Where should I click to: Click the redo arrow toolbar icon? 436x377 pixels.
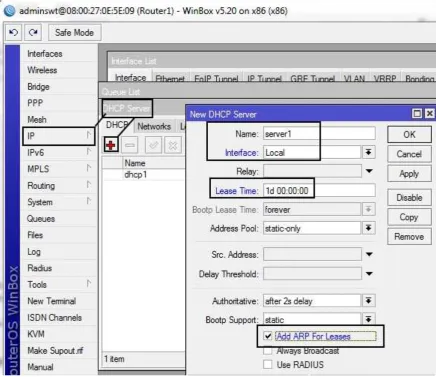click(33, 33)
